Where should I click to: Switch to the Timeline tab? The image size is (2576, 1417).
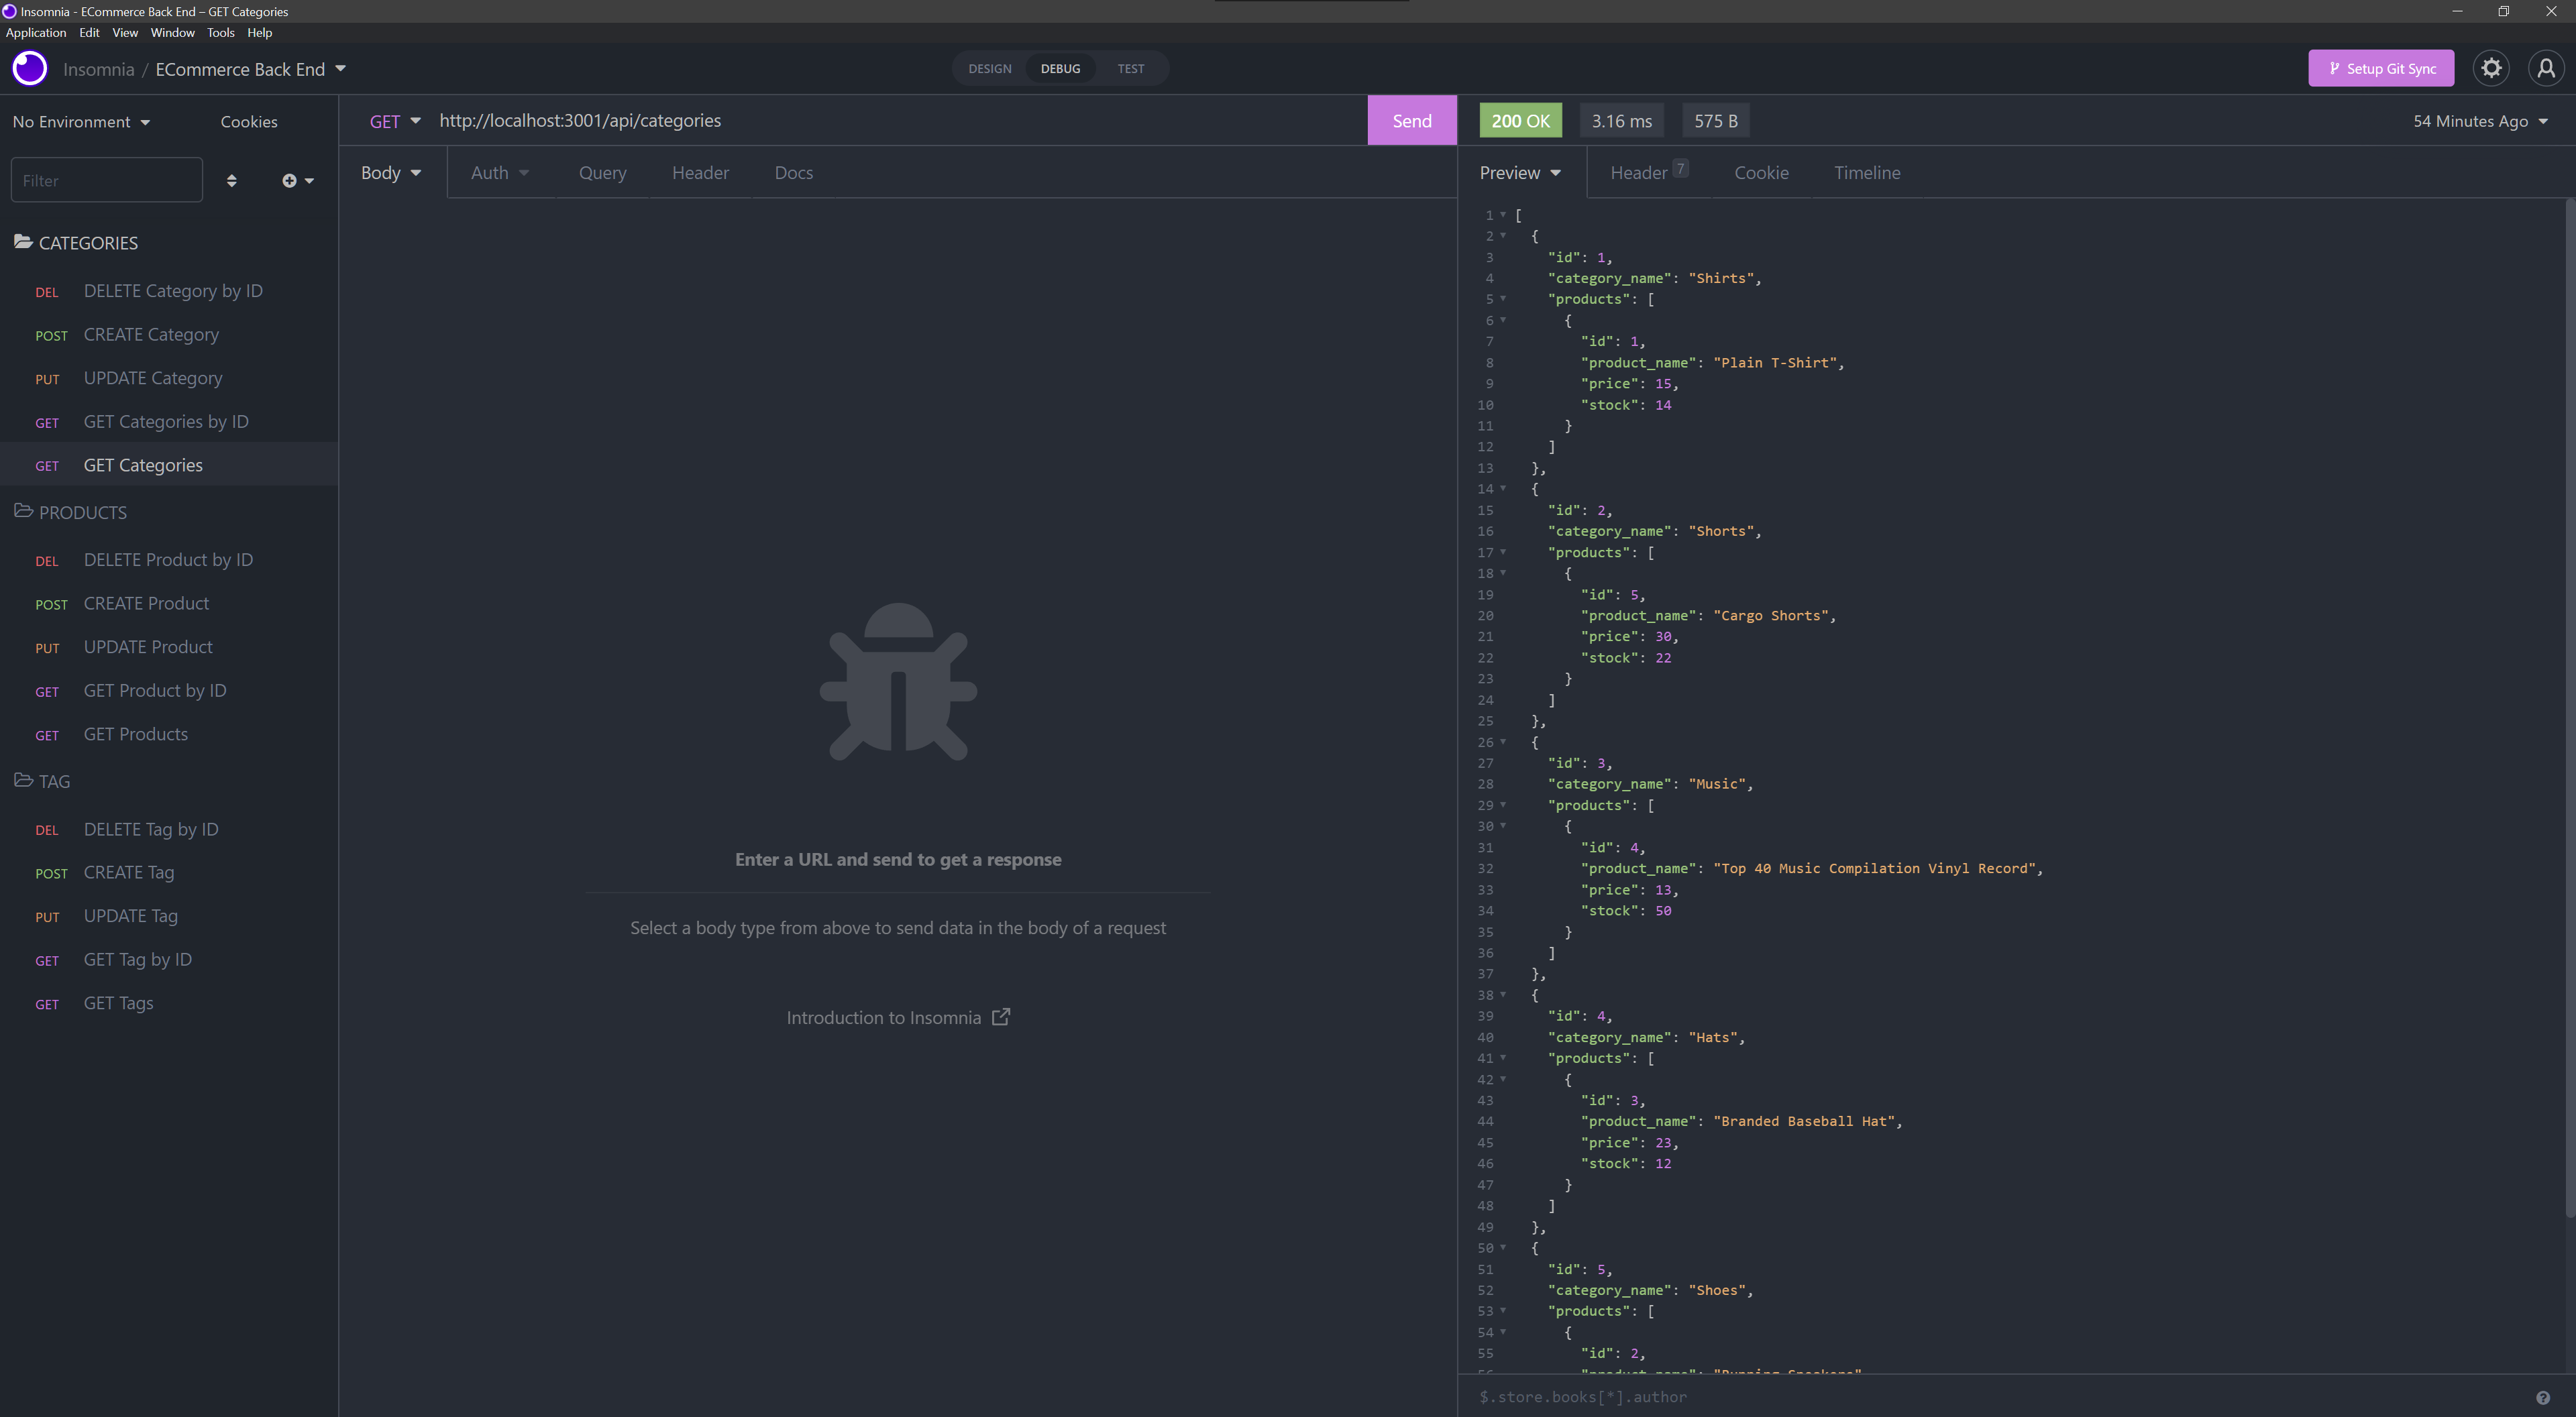pyautogui.click(x=1866, y=172)
